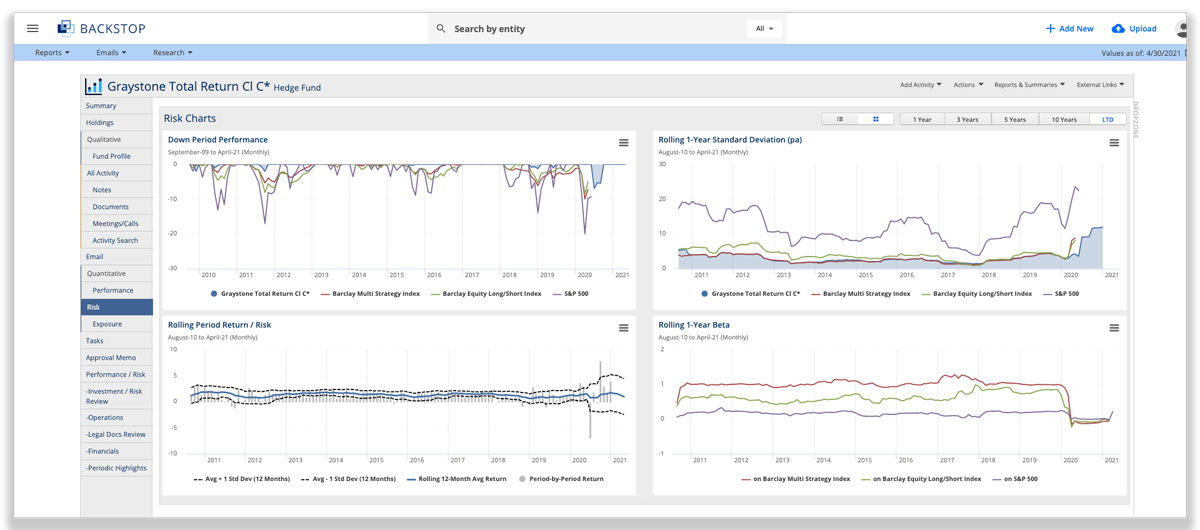Open the Down Period Performance chart menu
The image size is (1200, 530).
pyautogui.click(x=624, y=143)
